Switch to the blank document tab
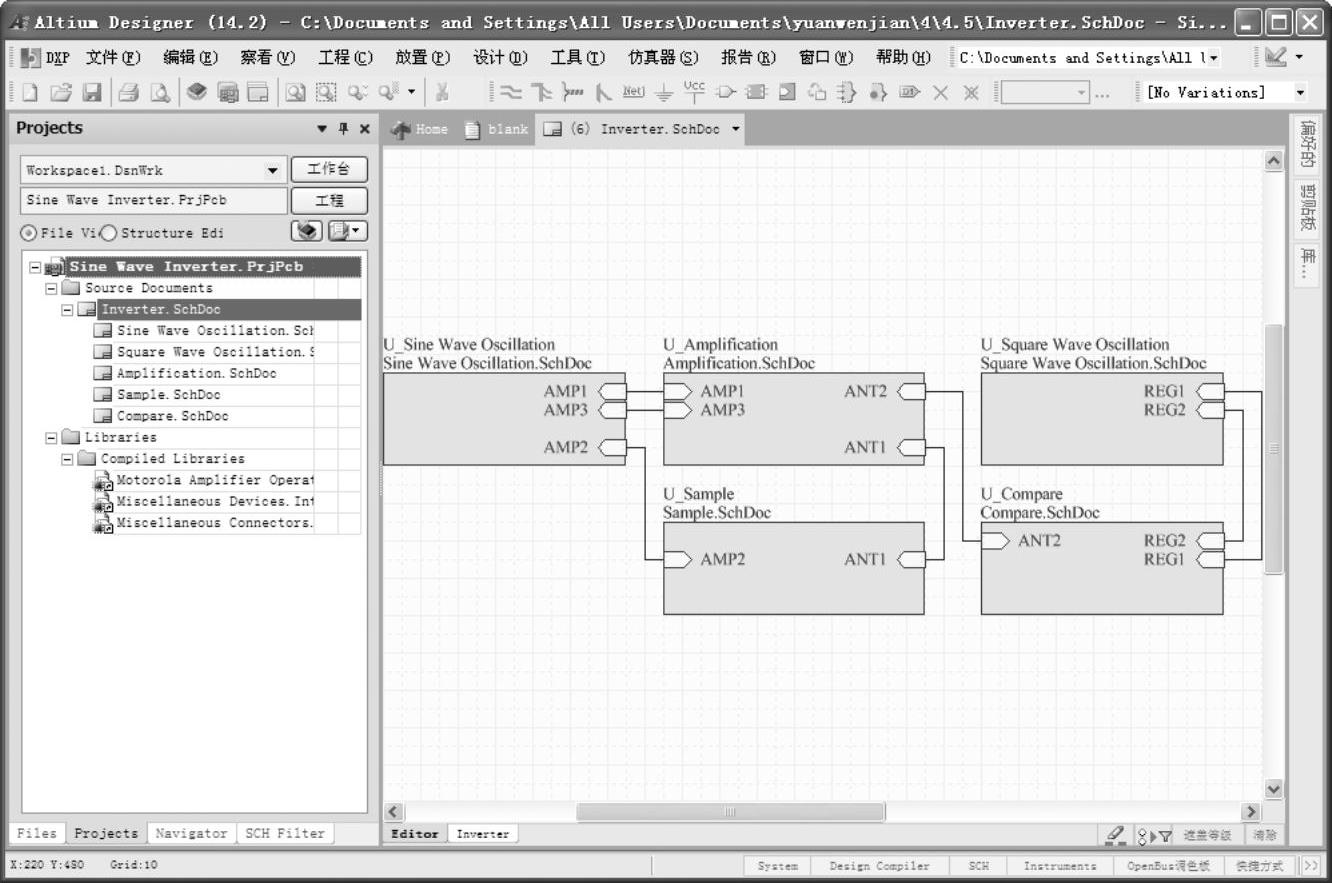 (497, 129)
